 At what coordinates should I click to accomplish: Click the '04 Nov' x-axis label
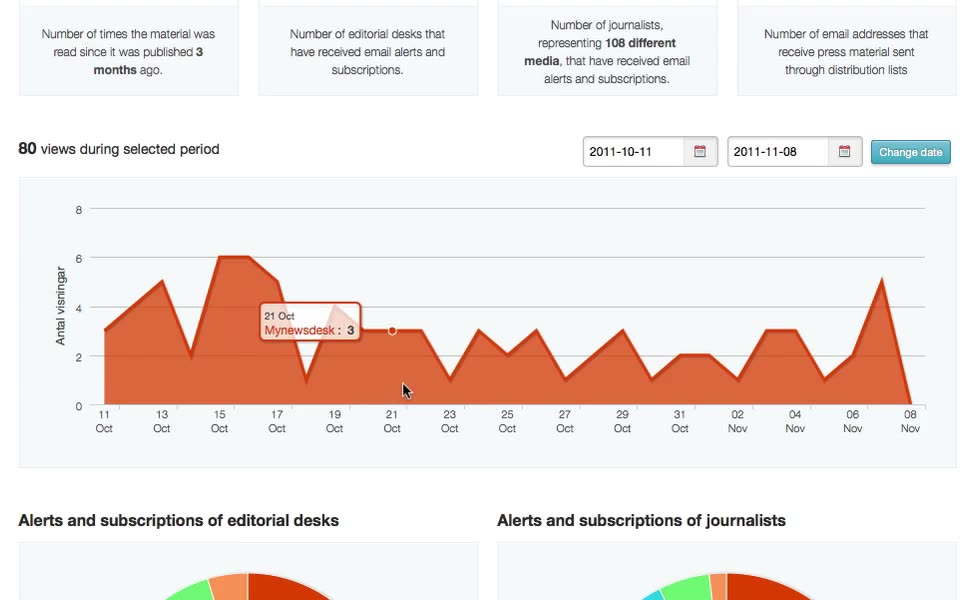pos(795,421)
